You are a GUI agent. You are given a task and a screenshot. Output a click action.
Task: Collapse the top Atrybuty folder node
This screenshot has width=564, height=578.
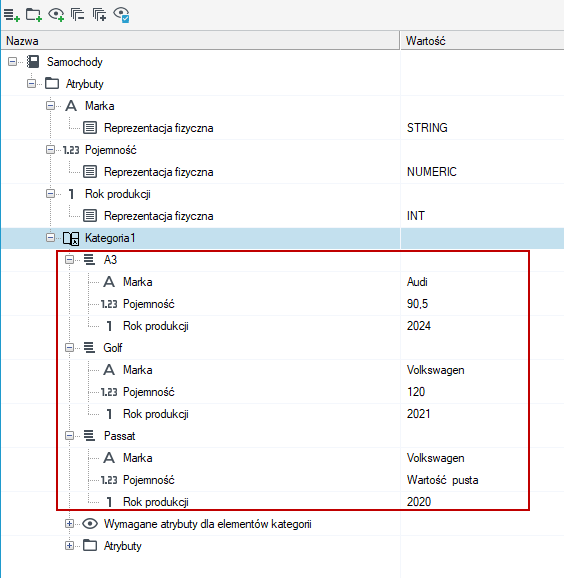[x=31, y=84]
